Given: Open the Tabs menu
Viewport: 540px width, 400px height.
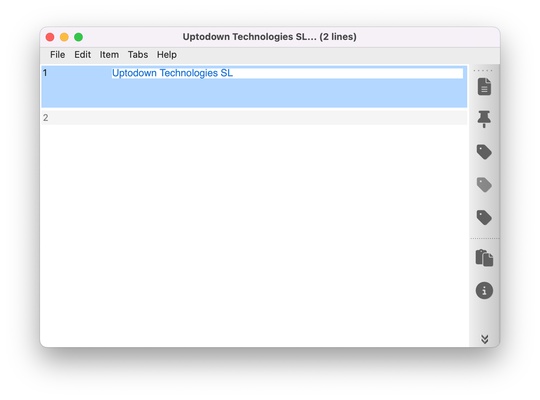Looking at the screenshot, I should tap(138, 55).
